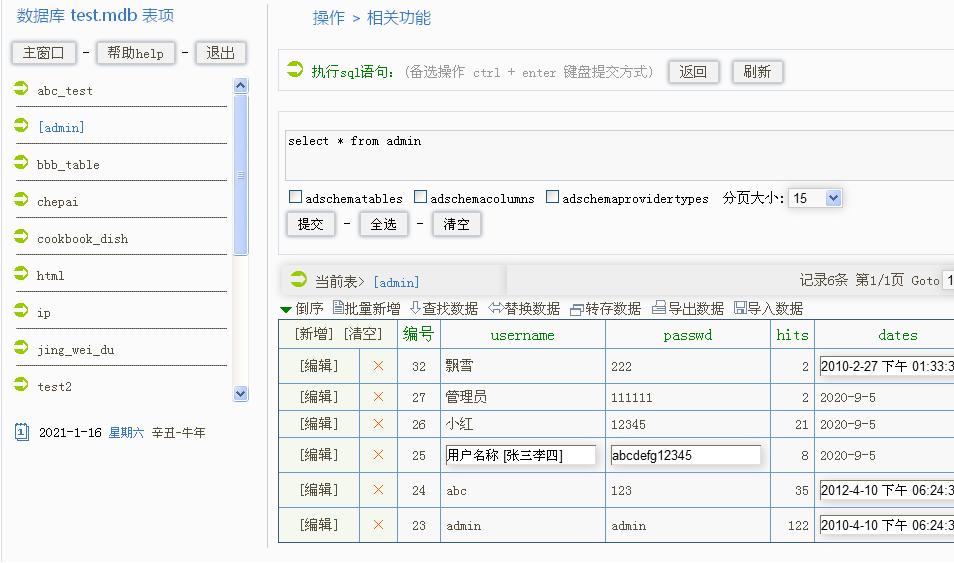The height and width of the screenshot is (563, 954).
Task: Click the import data (导入数据) icon
Action: pyautogui.click(x=740, y=308)
